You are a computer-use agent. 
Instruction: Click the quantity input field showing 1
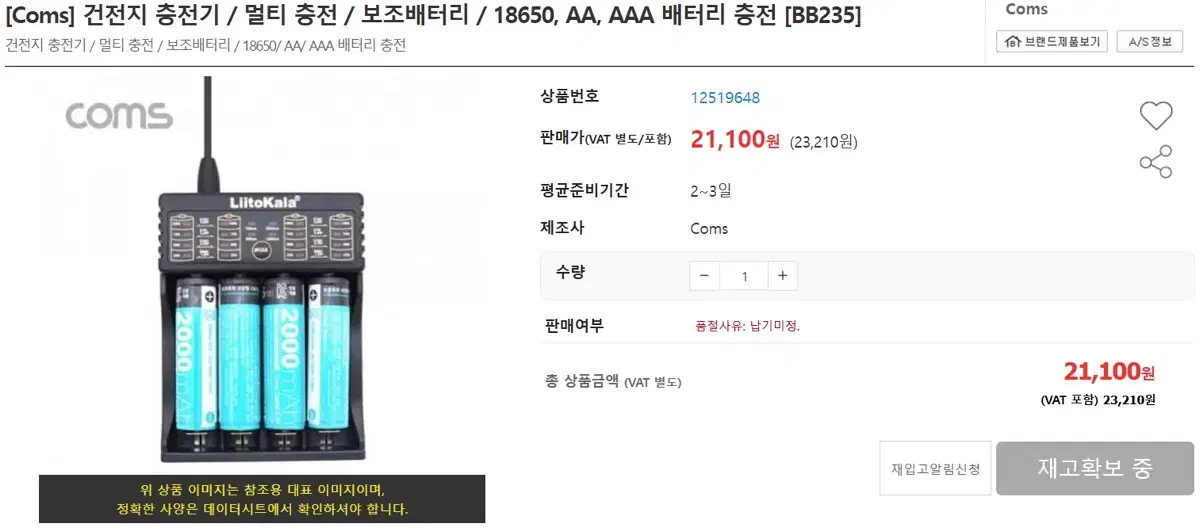point(743,276)
